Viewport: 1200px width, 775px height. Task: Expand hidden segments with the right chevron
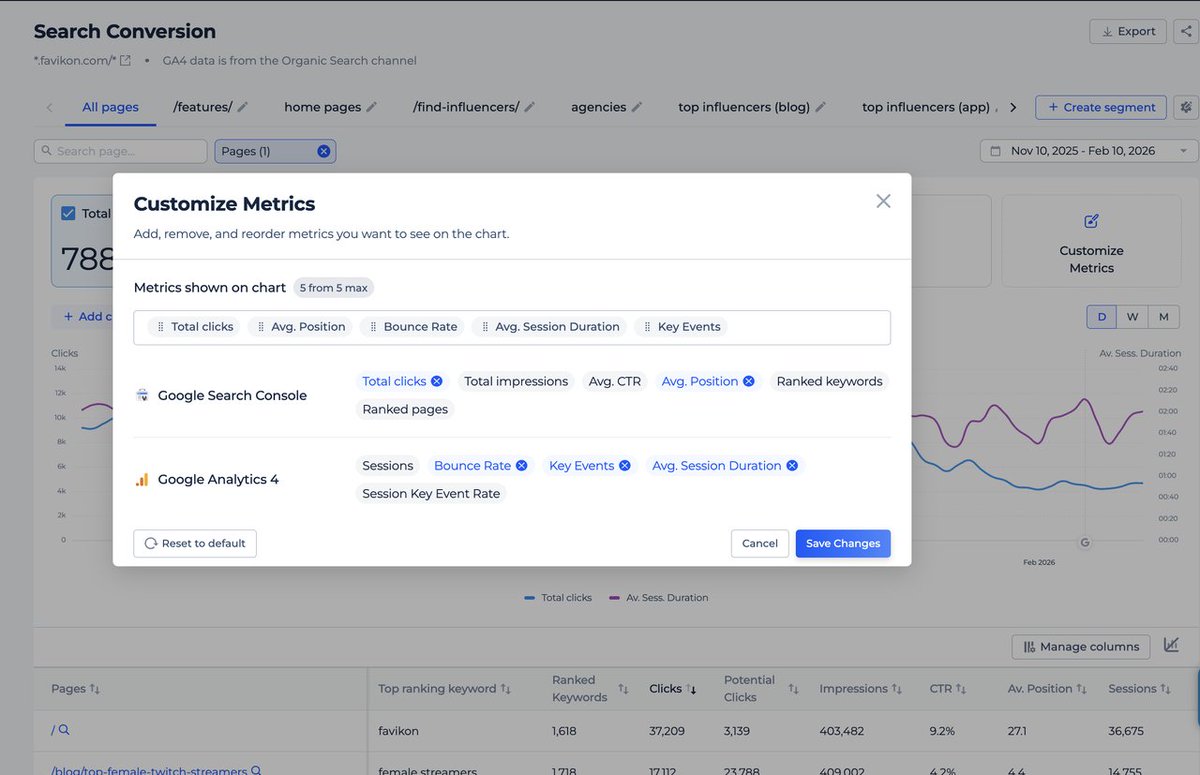pos(1013,106)
